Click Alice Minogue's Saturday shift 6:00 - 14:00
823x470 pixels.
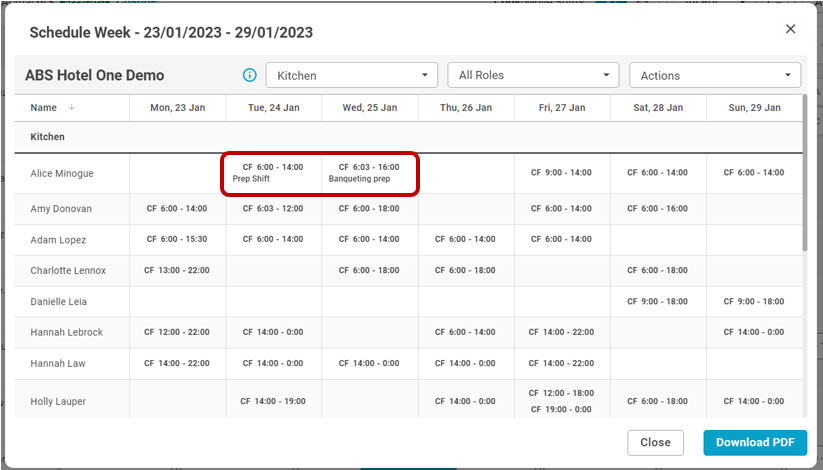(x=657, y=172)
